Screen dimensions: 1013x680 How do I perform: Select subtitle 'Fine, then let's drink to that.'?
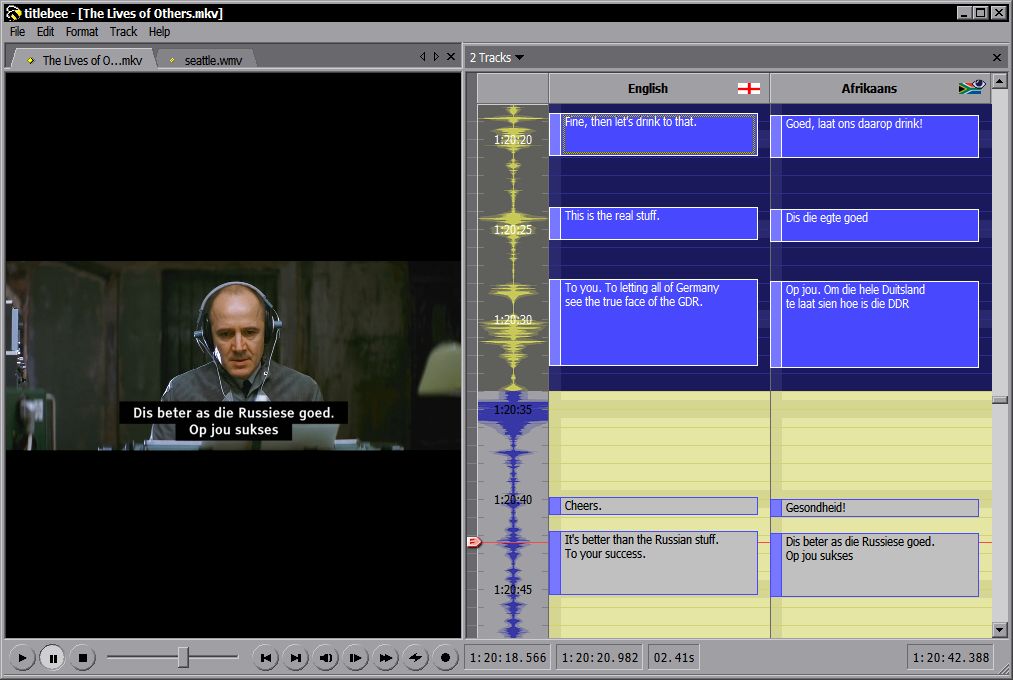coord(653,134)
